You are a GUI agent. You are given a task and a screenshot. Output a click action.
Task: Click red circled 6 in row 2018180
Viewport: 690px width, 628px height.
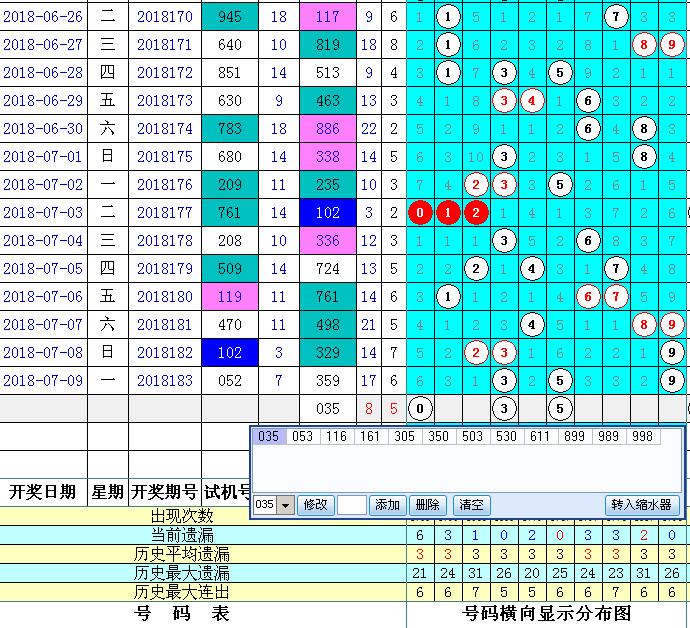click(588, 297)
